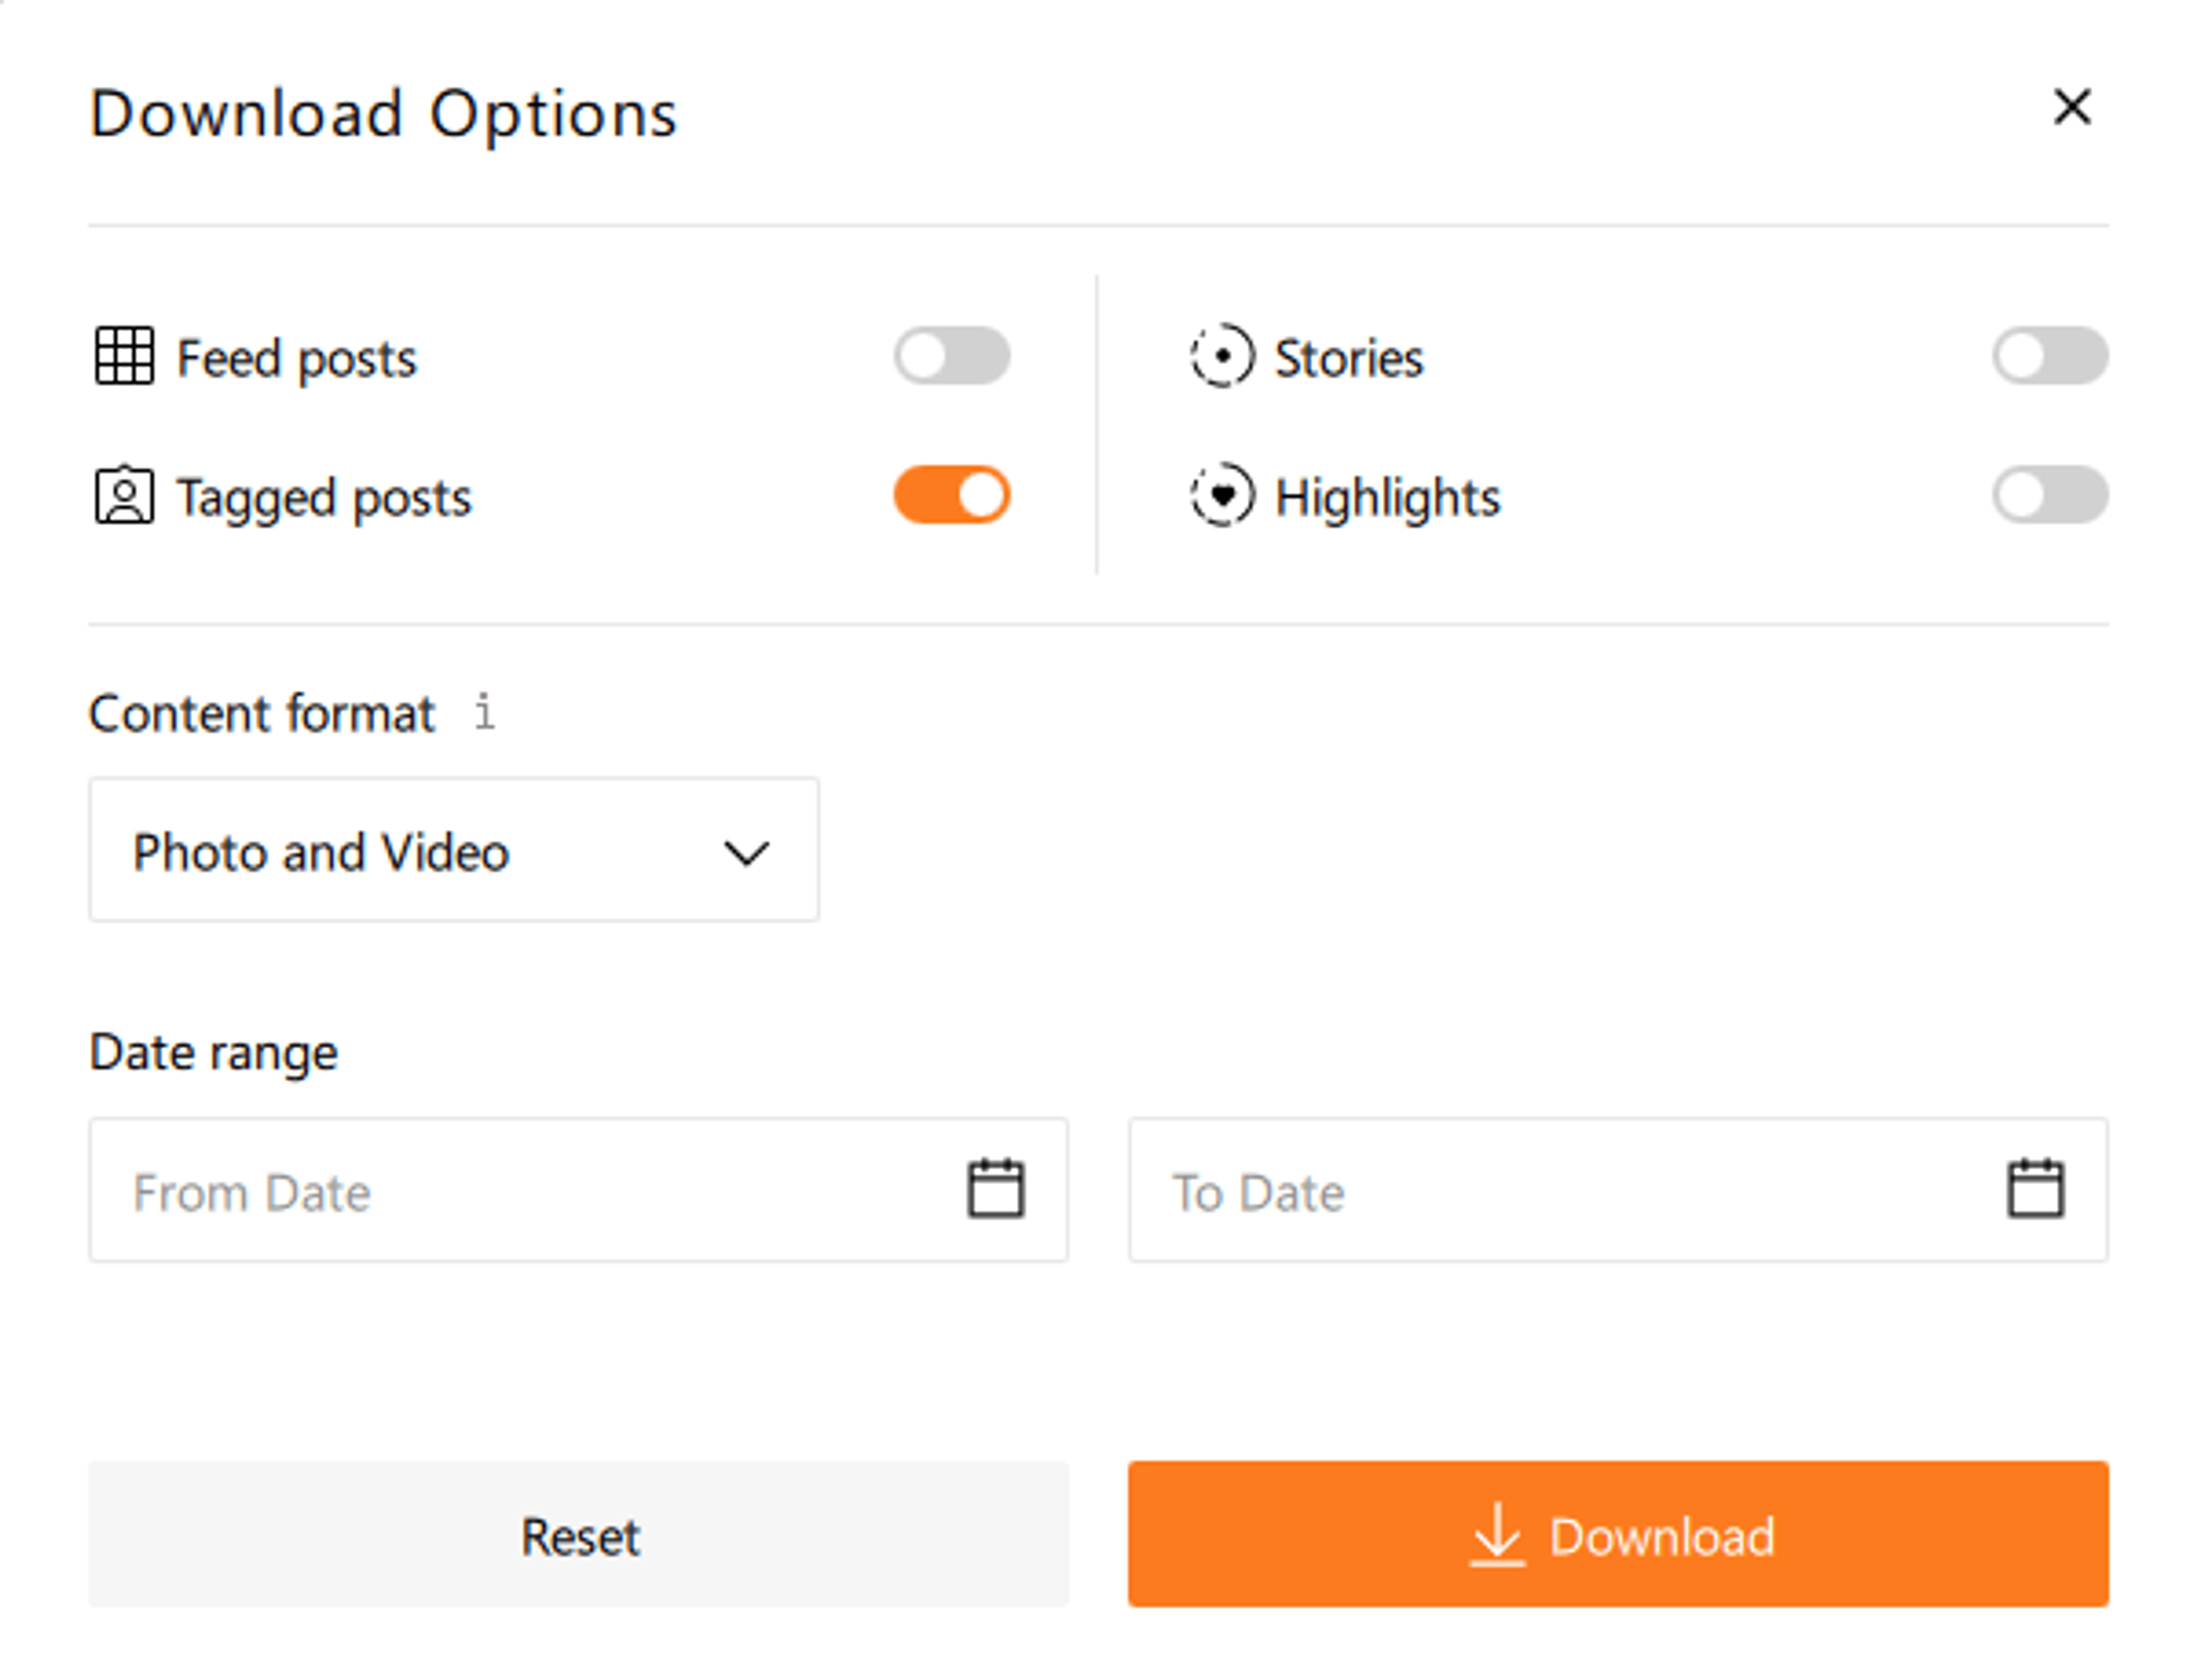This screenshot has width=2186, height=1680.
Task: Click the Stories circle icon
Action: (1221, 356)
